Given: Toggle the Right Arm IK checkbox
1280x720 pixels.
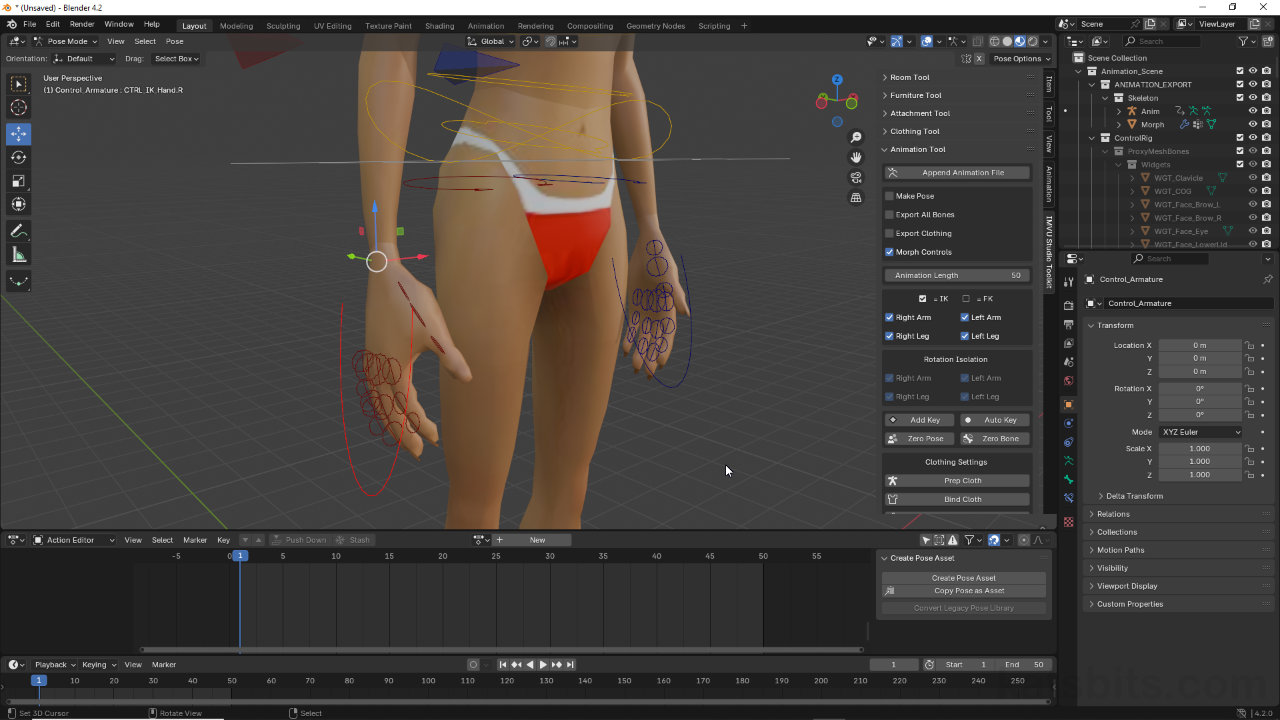Looking at the screenshot, I should tap(890, 317).
